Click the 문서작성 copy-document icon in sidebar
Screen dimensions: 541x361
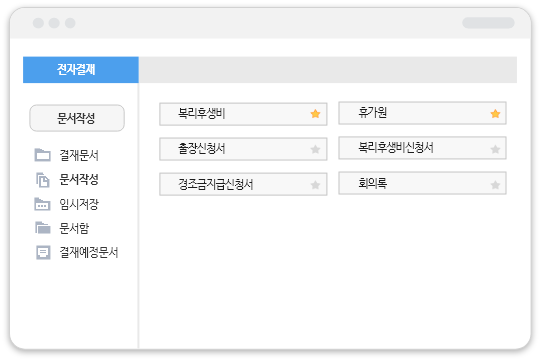[43, 179]
